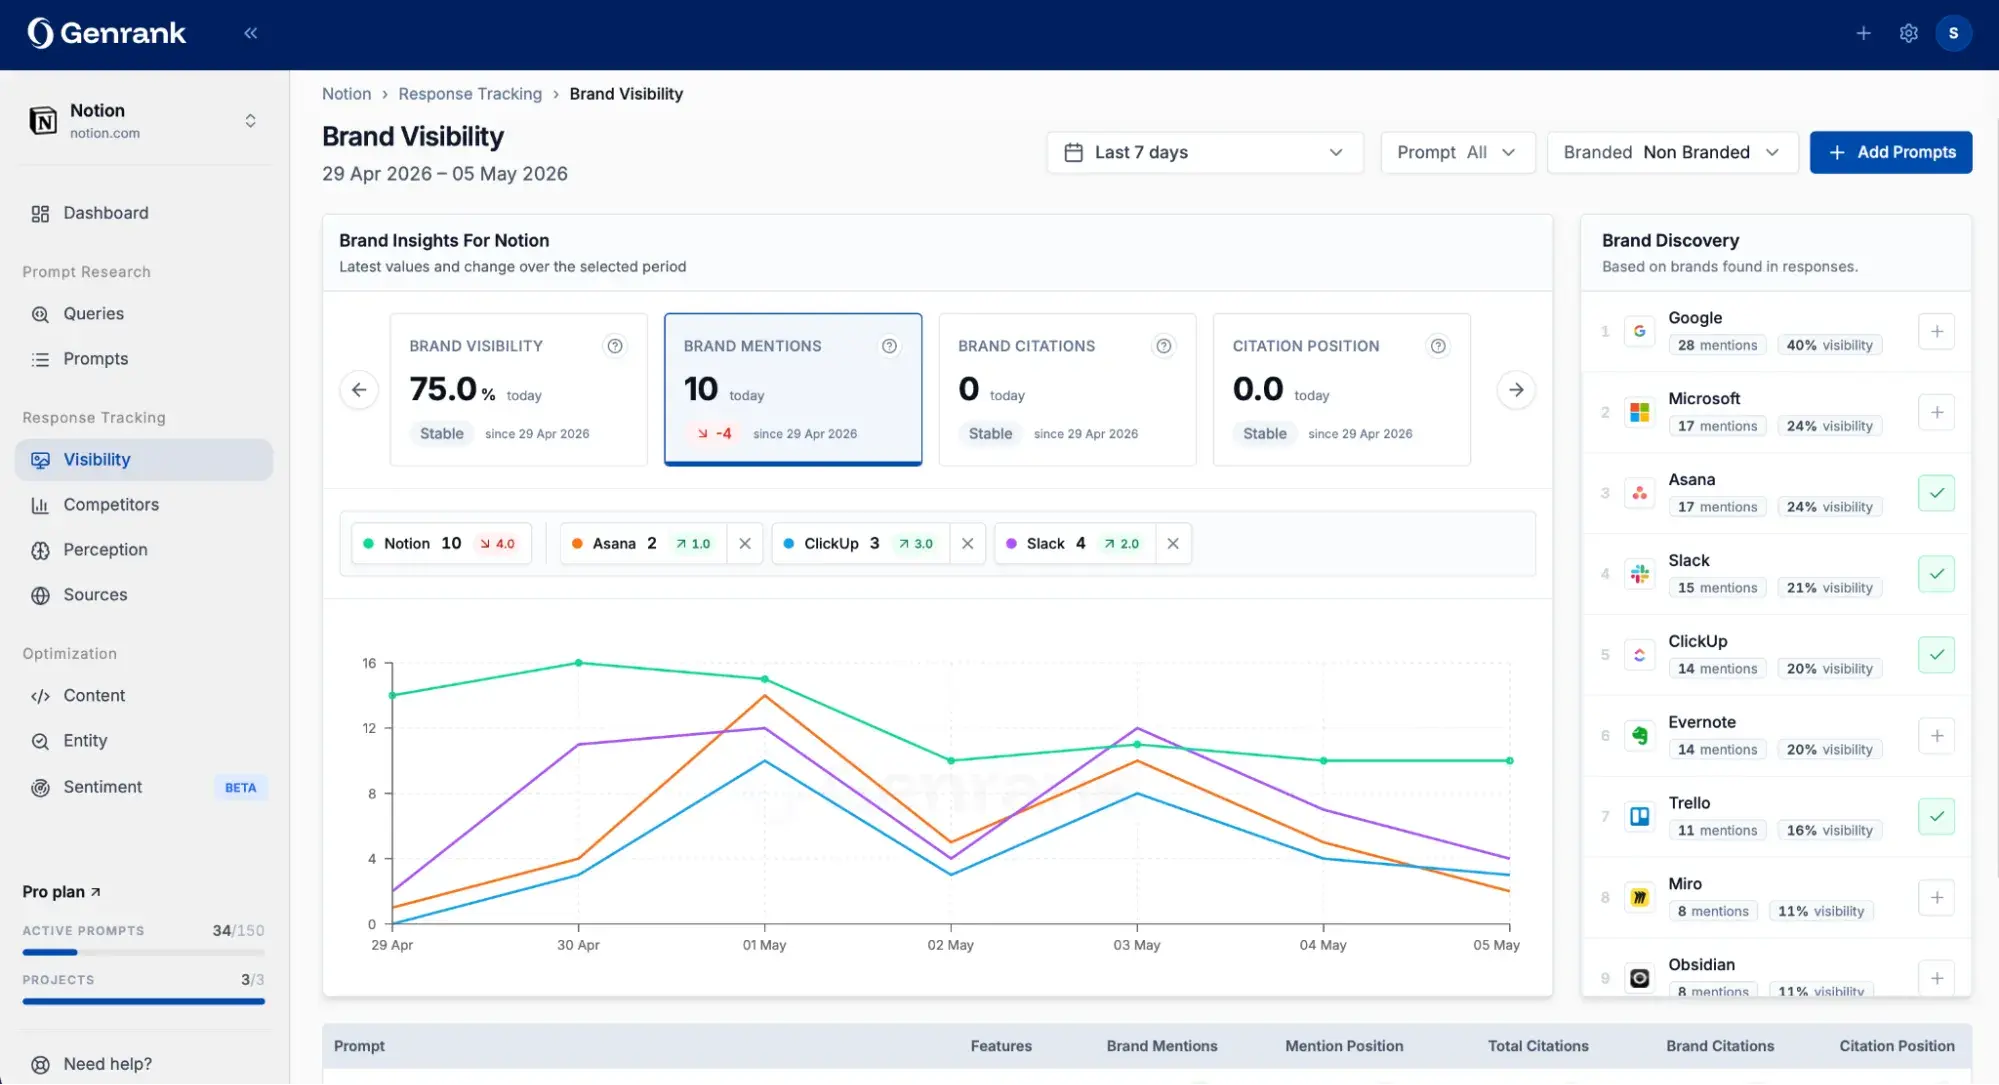Select the Brand Citations metric card
Screen dimensions: 1999x1085
[x=1067, y=390]
